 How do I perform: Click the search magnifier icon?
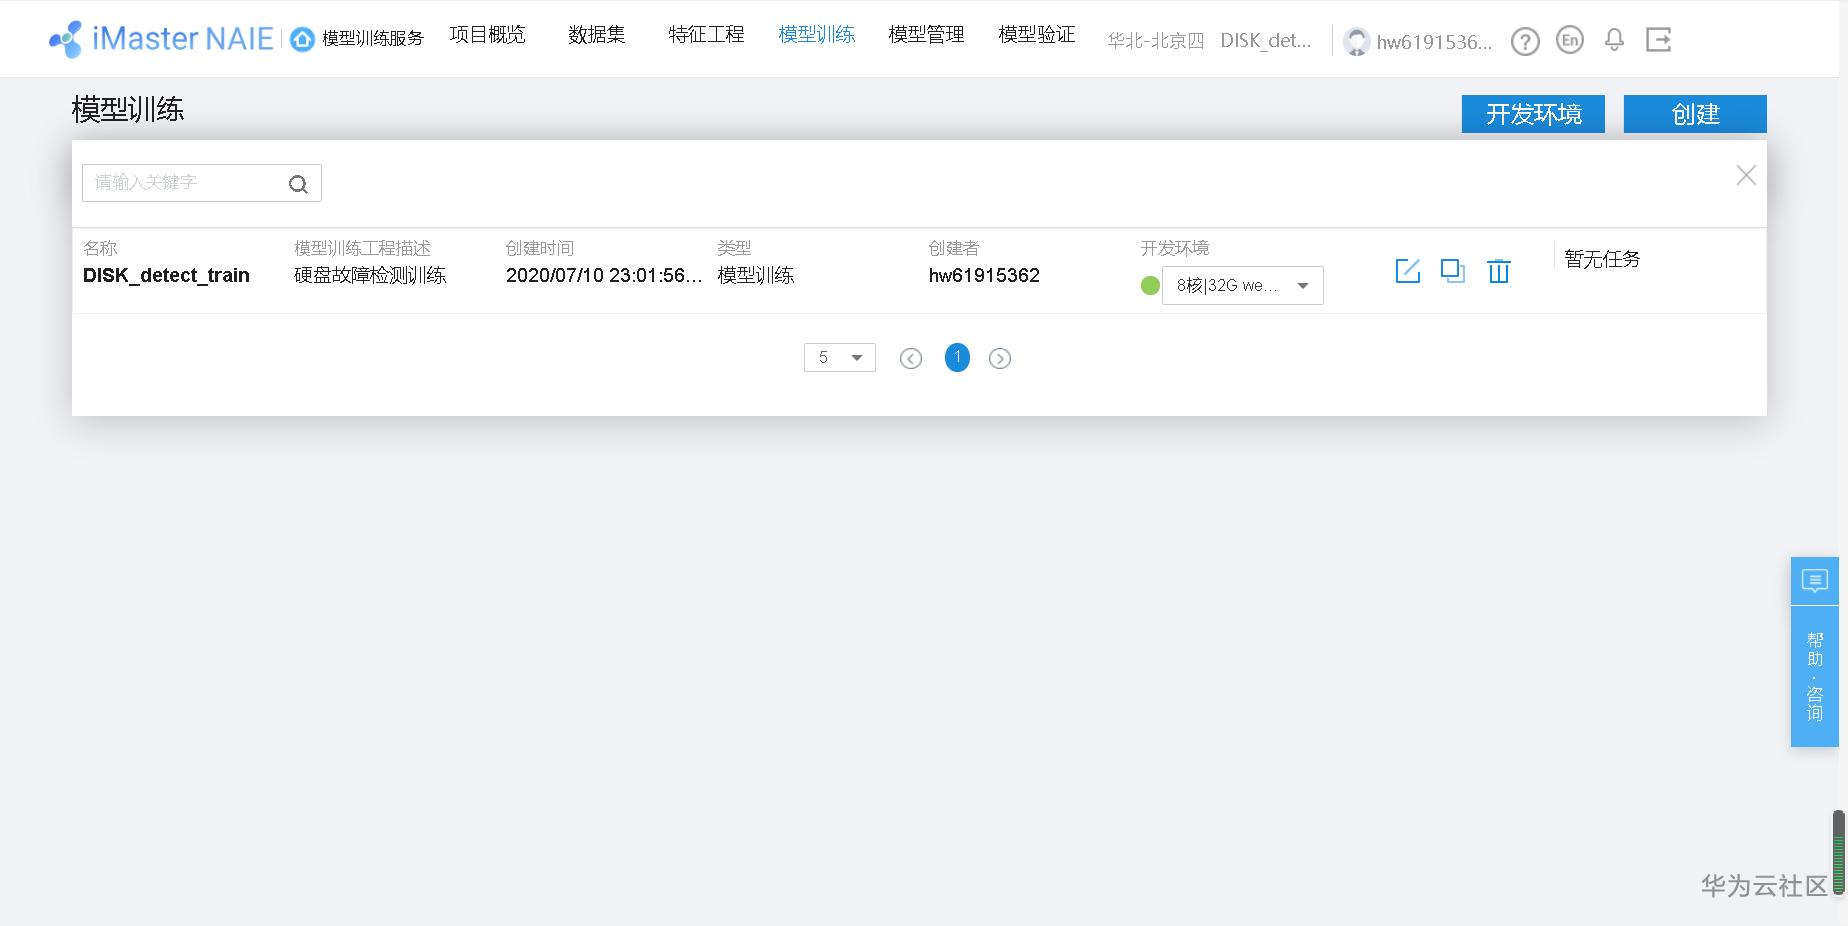pyautogui.click(x=298, y=184)
